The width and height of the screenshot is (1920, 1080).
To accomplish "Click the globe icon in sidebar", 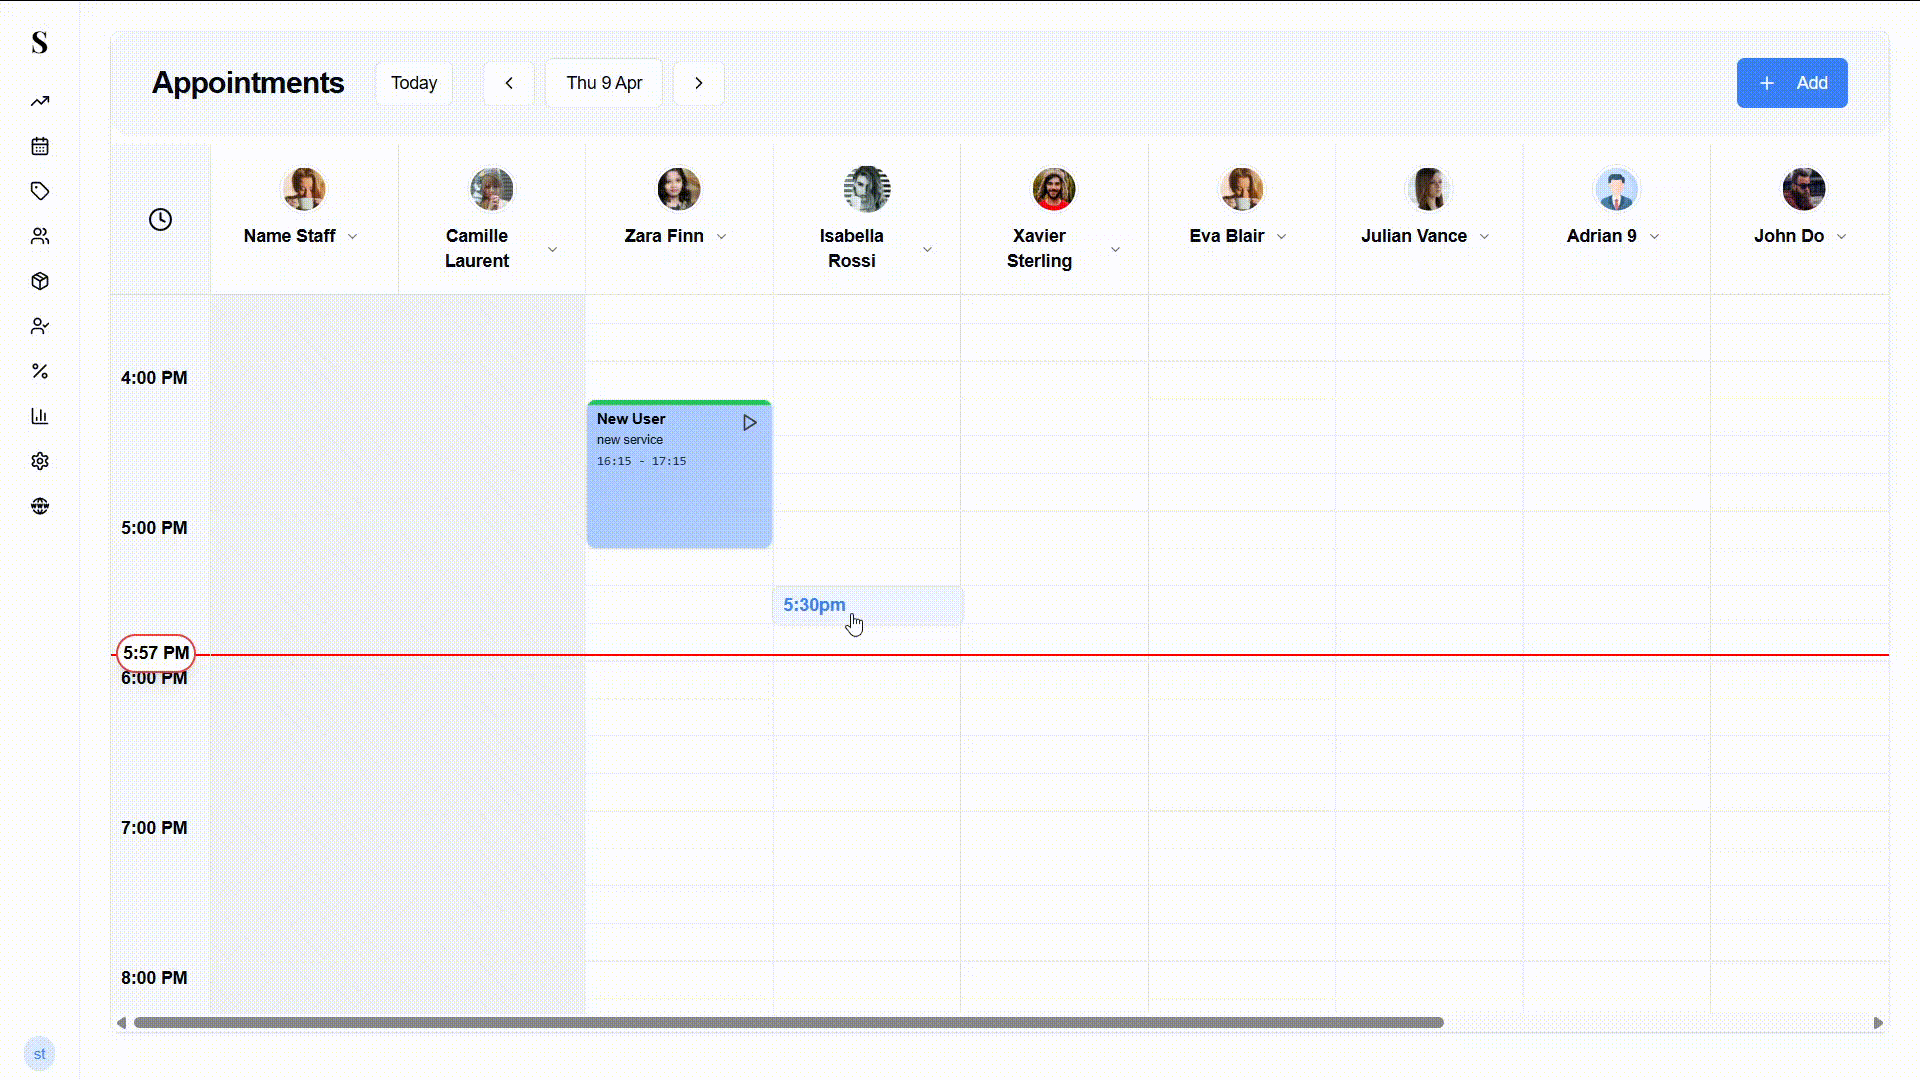I will pyautogui.click(x=40, y=506).
